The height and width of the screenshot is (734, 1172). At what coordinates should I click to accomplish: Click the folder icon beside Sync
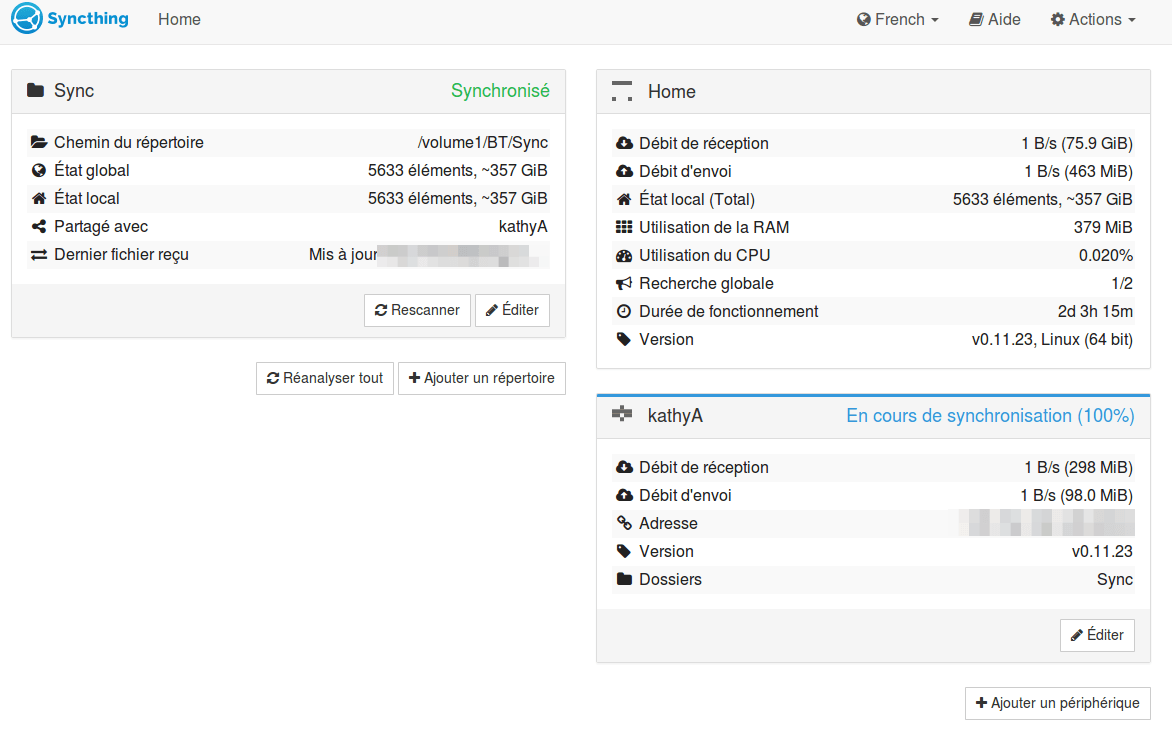pyautogui.click(x=35, y=90)
